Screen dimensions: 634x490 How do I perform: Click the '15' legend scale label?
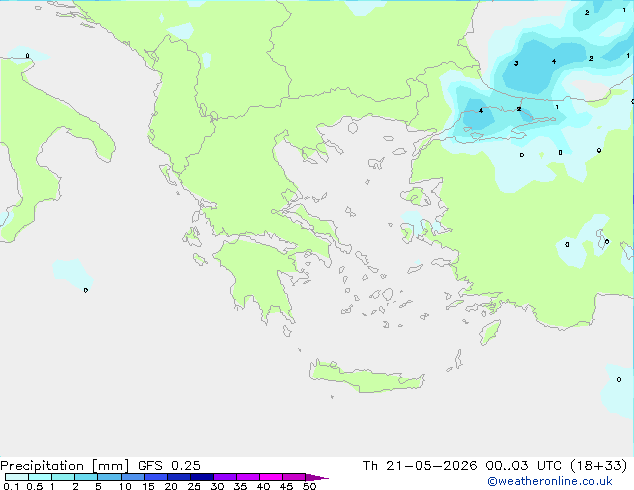coord(148,486)
